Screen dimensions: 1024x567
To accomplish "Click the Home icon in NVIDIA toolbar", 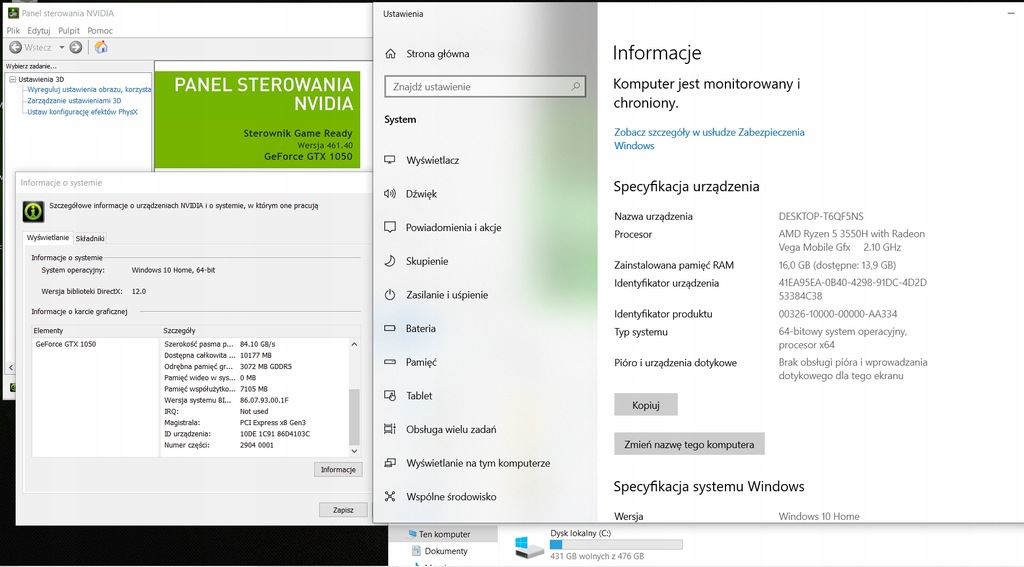I will coord(101,47).
